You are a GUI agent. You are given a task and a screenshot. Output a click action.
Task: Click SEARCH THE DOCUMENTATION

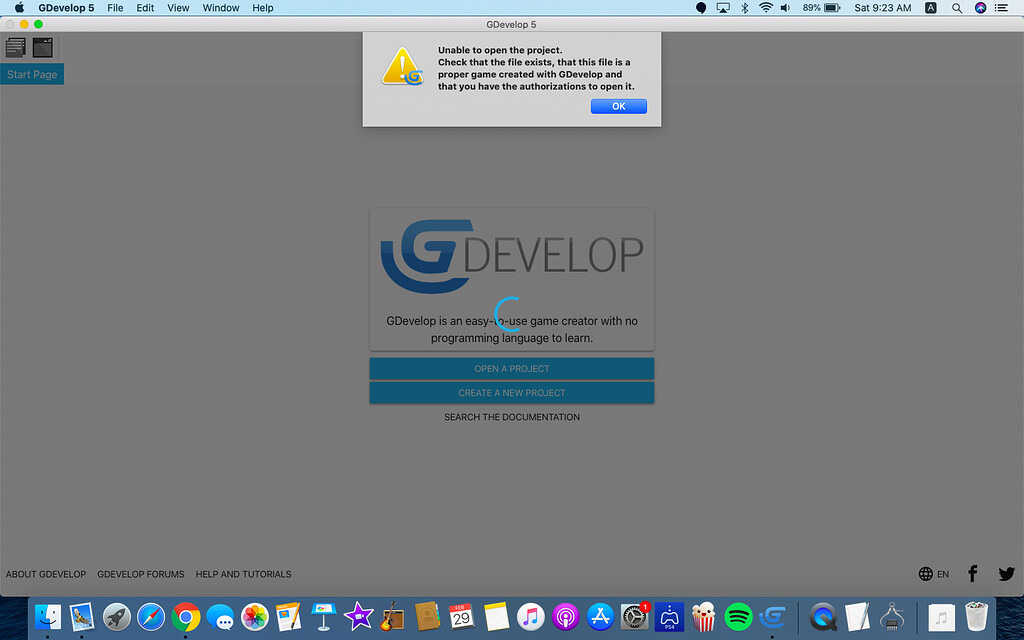[511, 417]
